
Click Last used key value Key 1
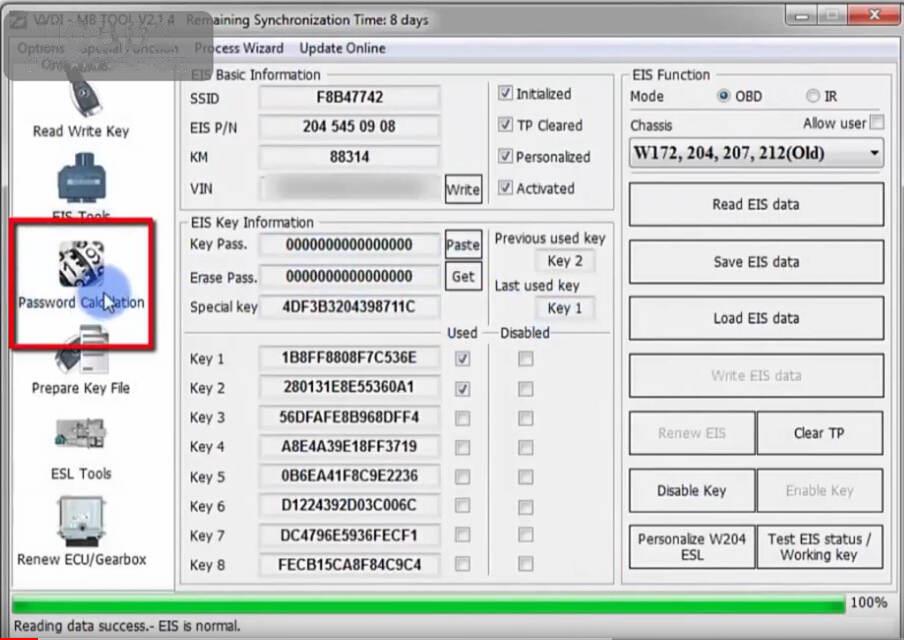(565, 308)
